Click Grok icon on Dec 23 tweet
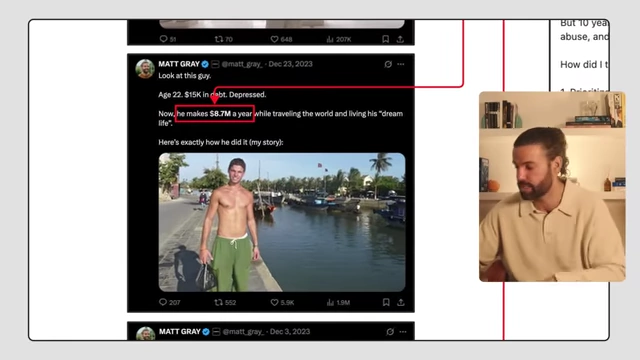 388,64
